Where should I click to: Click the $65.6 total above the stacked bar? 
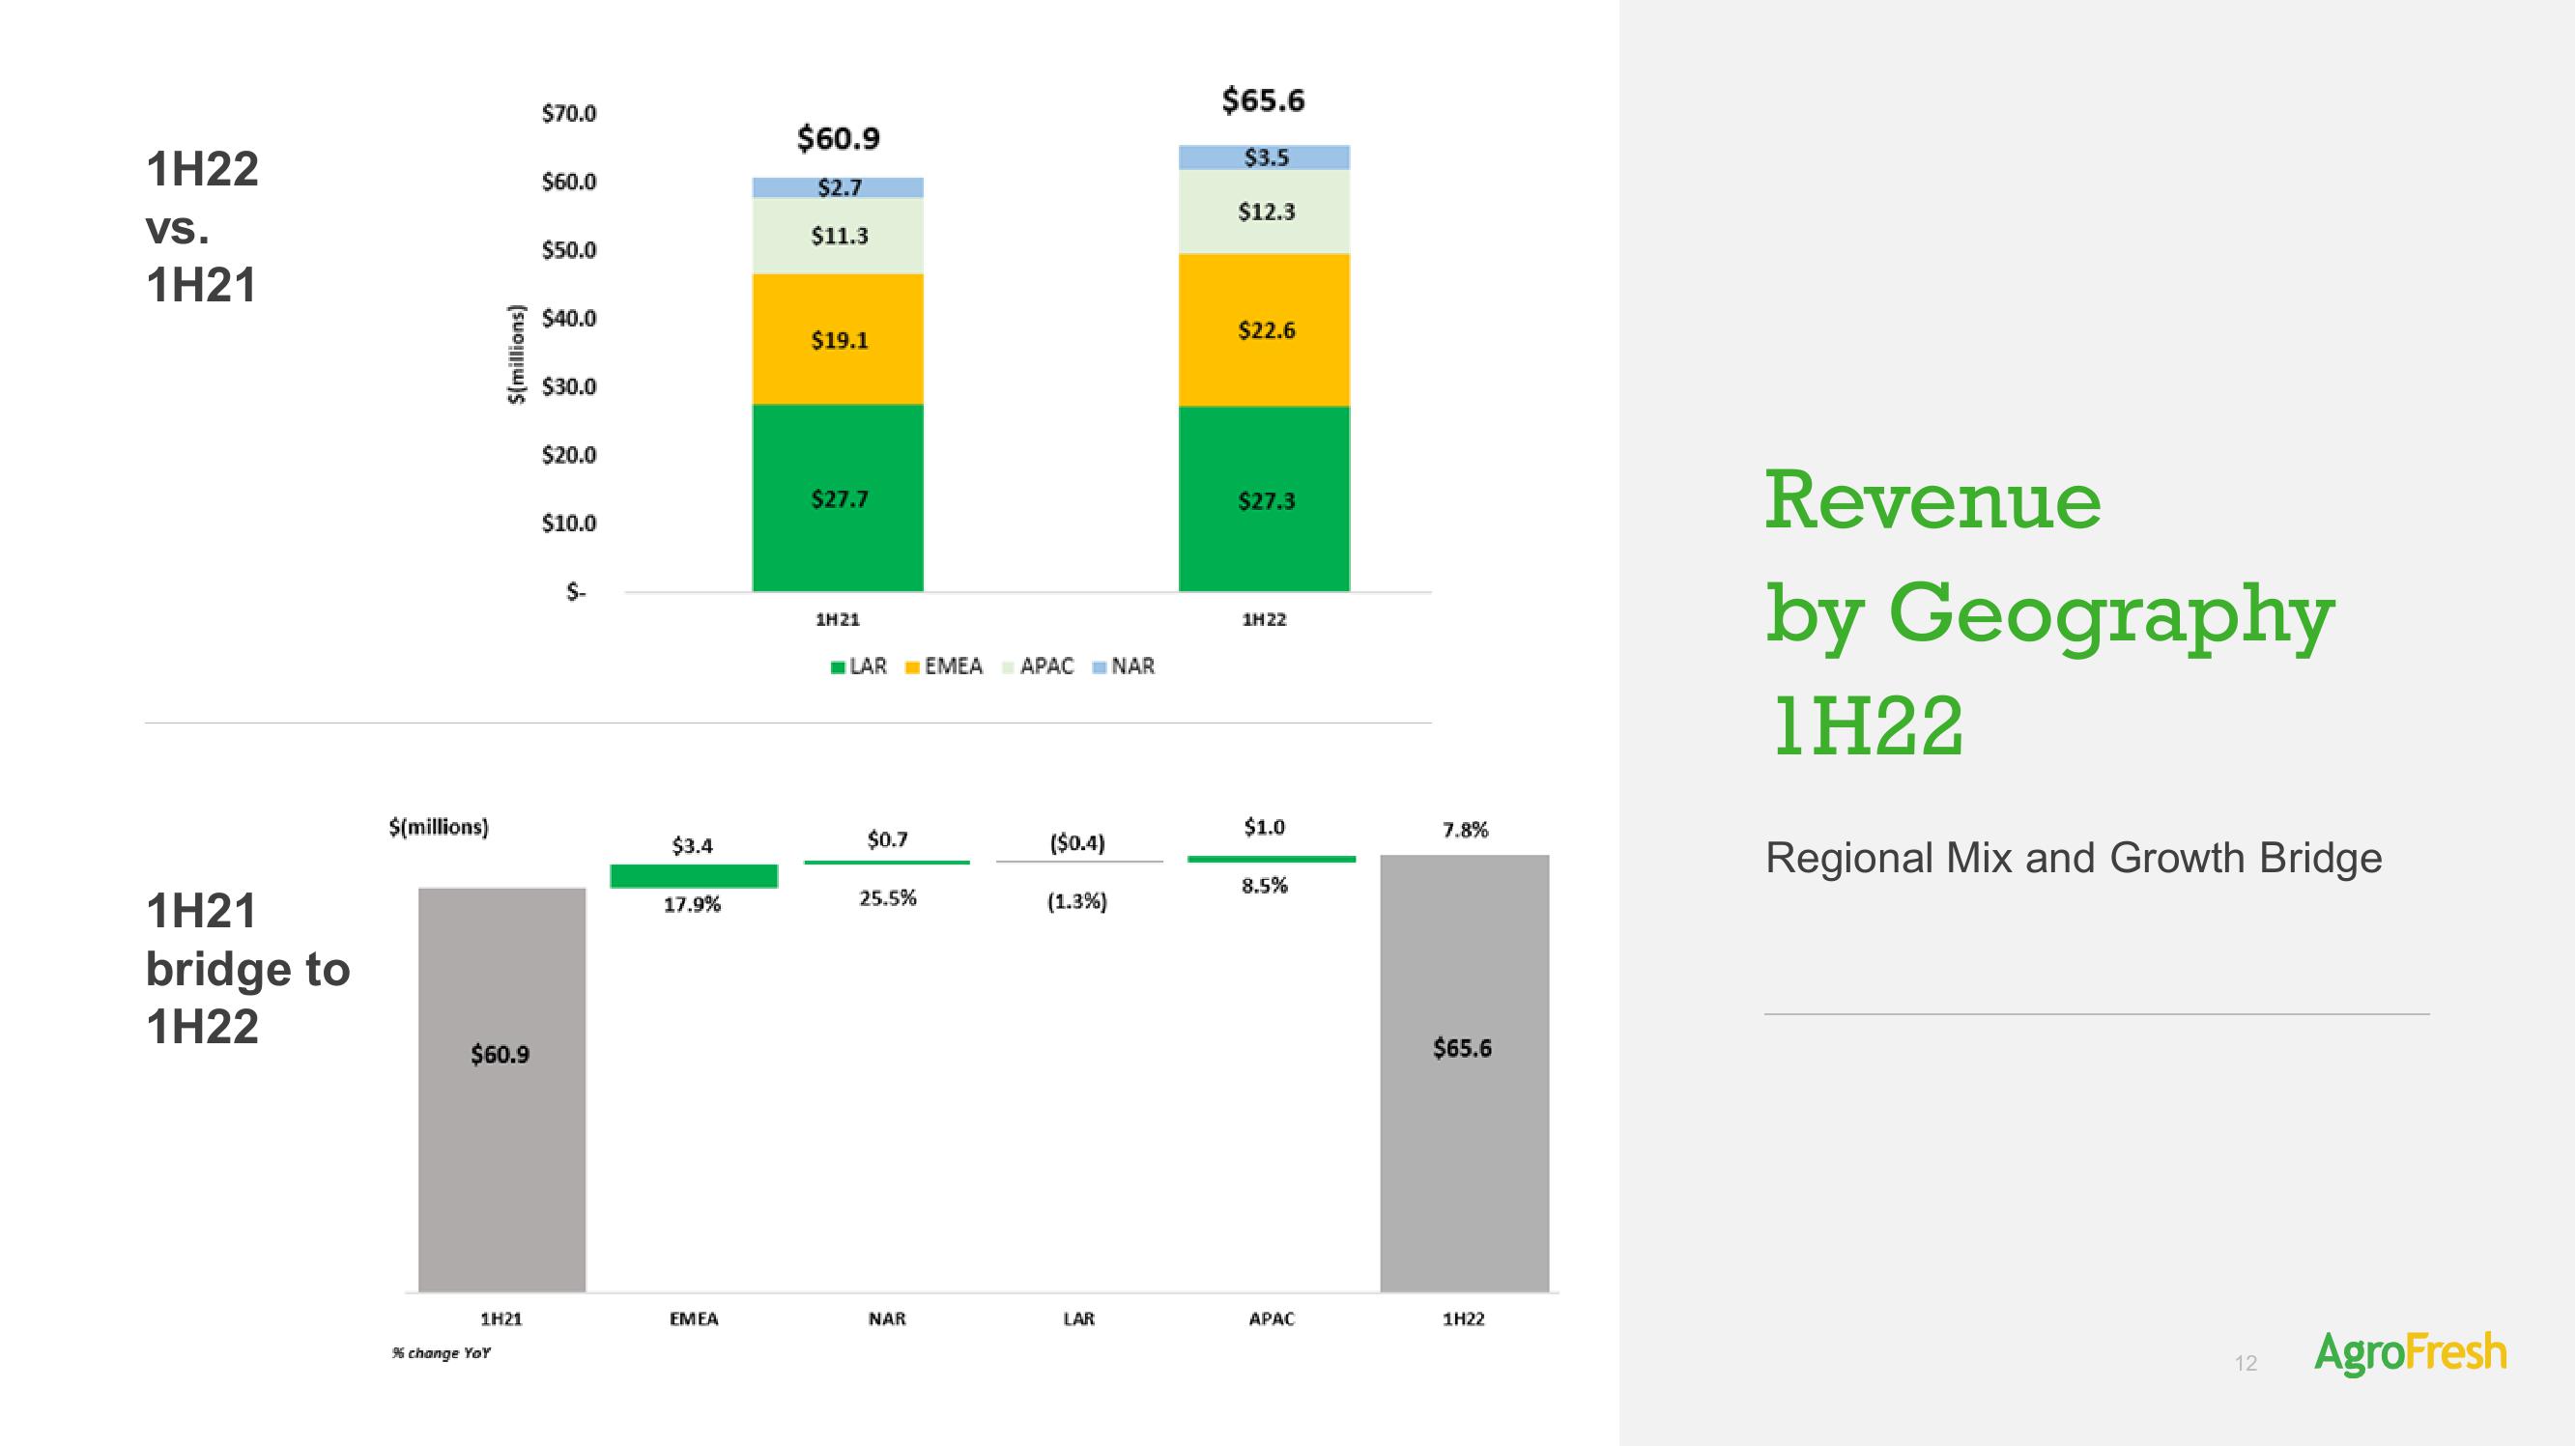click(x=1263, y=100)
